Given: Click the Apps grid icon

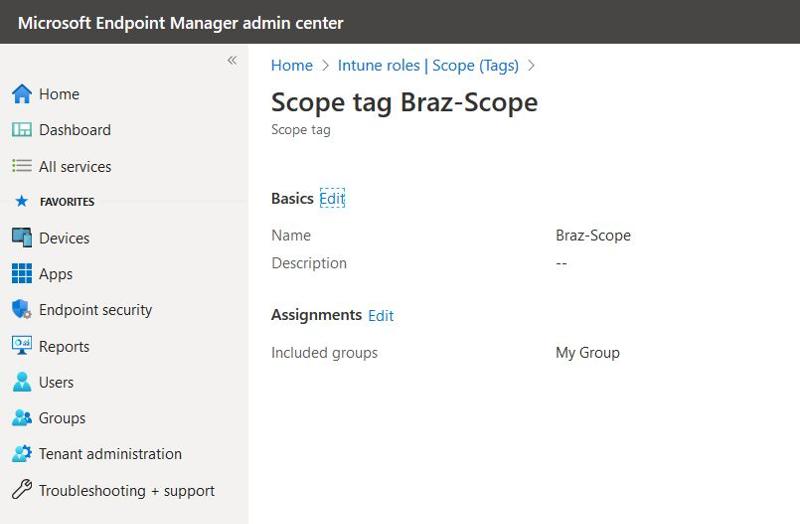Looking at the screenshot, I should point(22,273).
